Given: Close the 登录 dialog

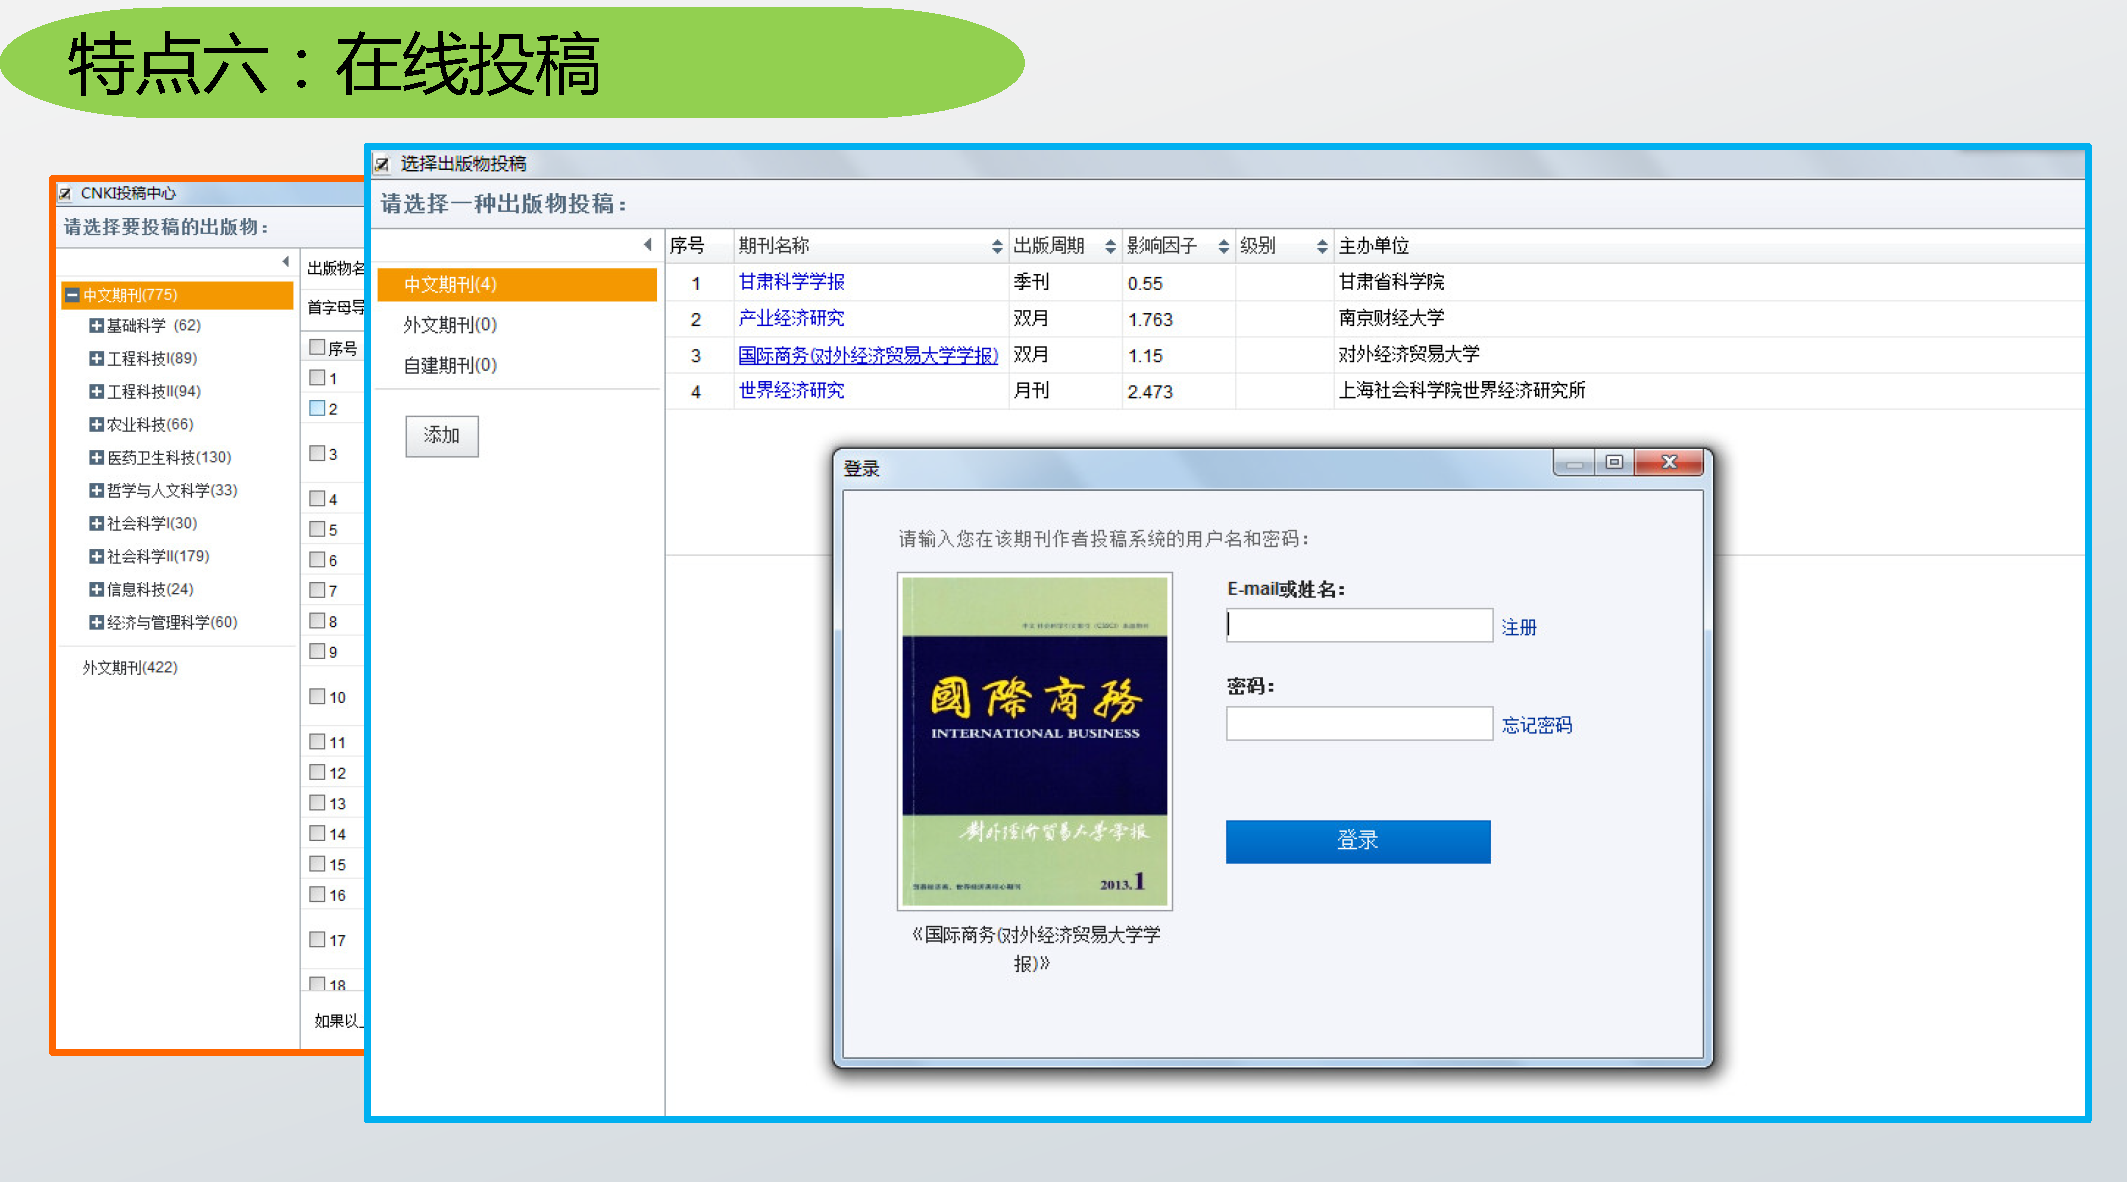Looking at the screenshot, I should click(x=1668, y=462).
